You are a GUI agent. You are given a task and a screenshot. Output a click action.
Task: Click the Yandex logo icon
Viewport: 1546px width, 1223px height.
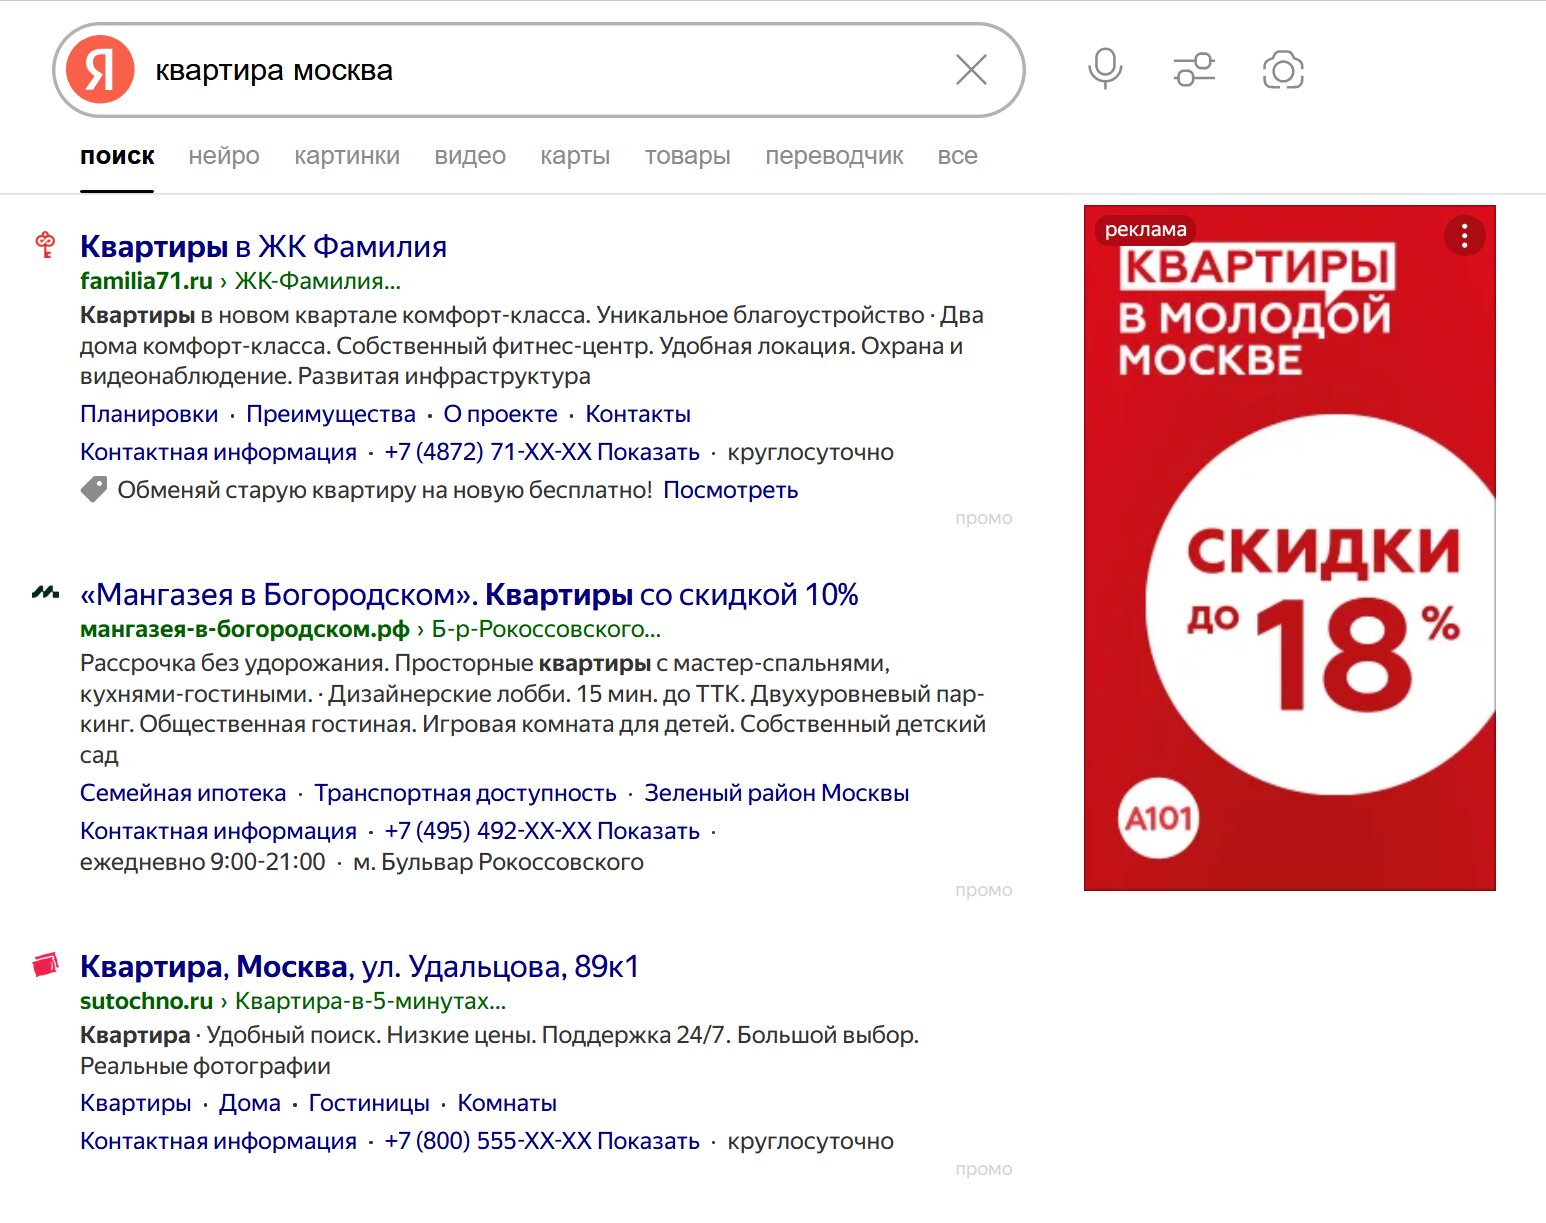(x=100, y=70)
